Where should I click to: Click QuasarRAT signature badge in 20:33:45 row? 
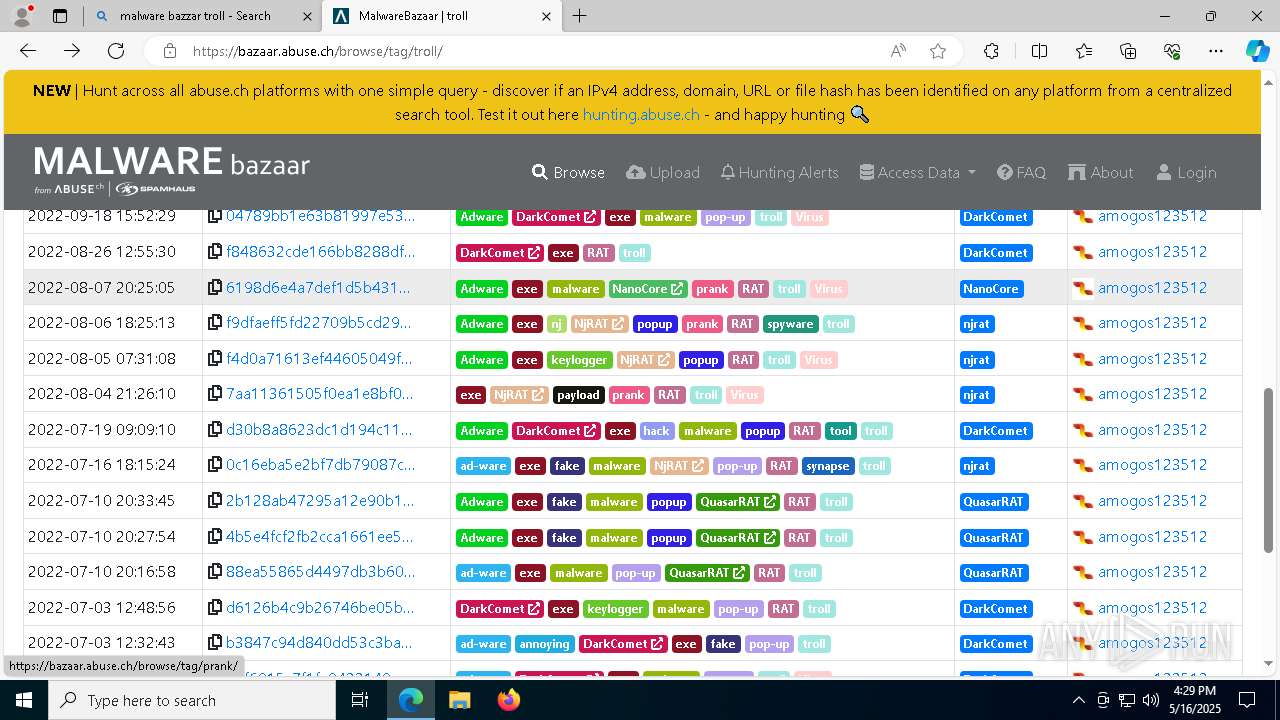tap(993, 502)
